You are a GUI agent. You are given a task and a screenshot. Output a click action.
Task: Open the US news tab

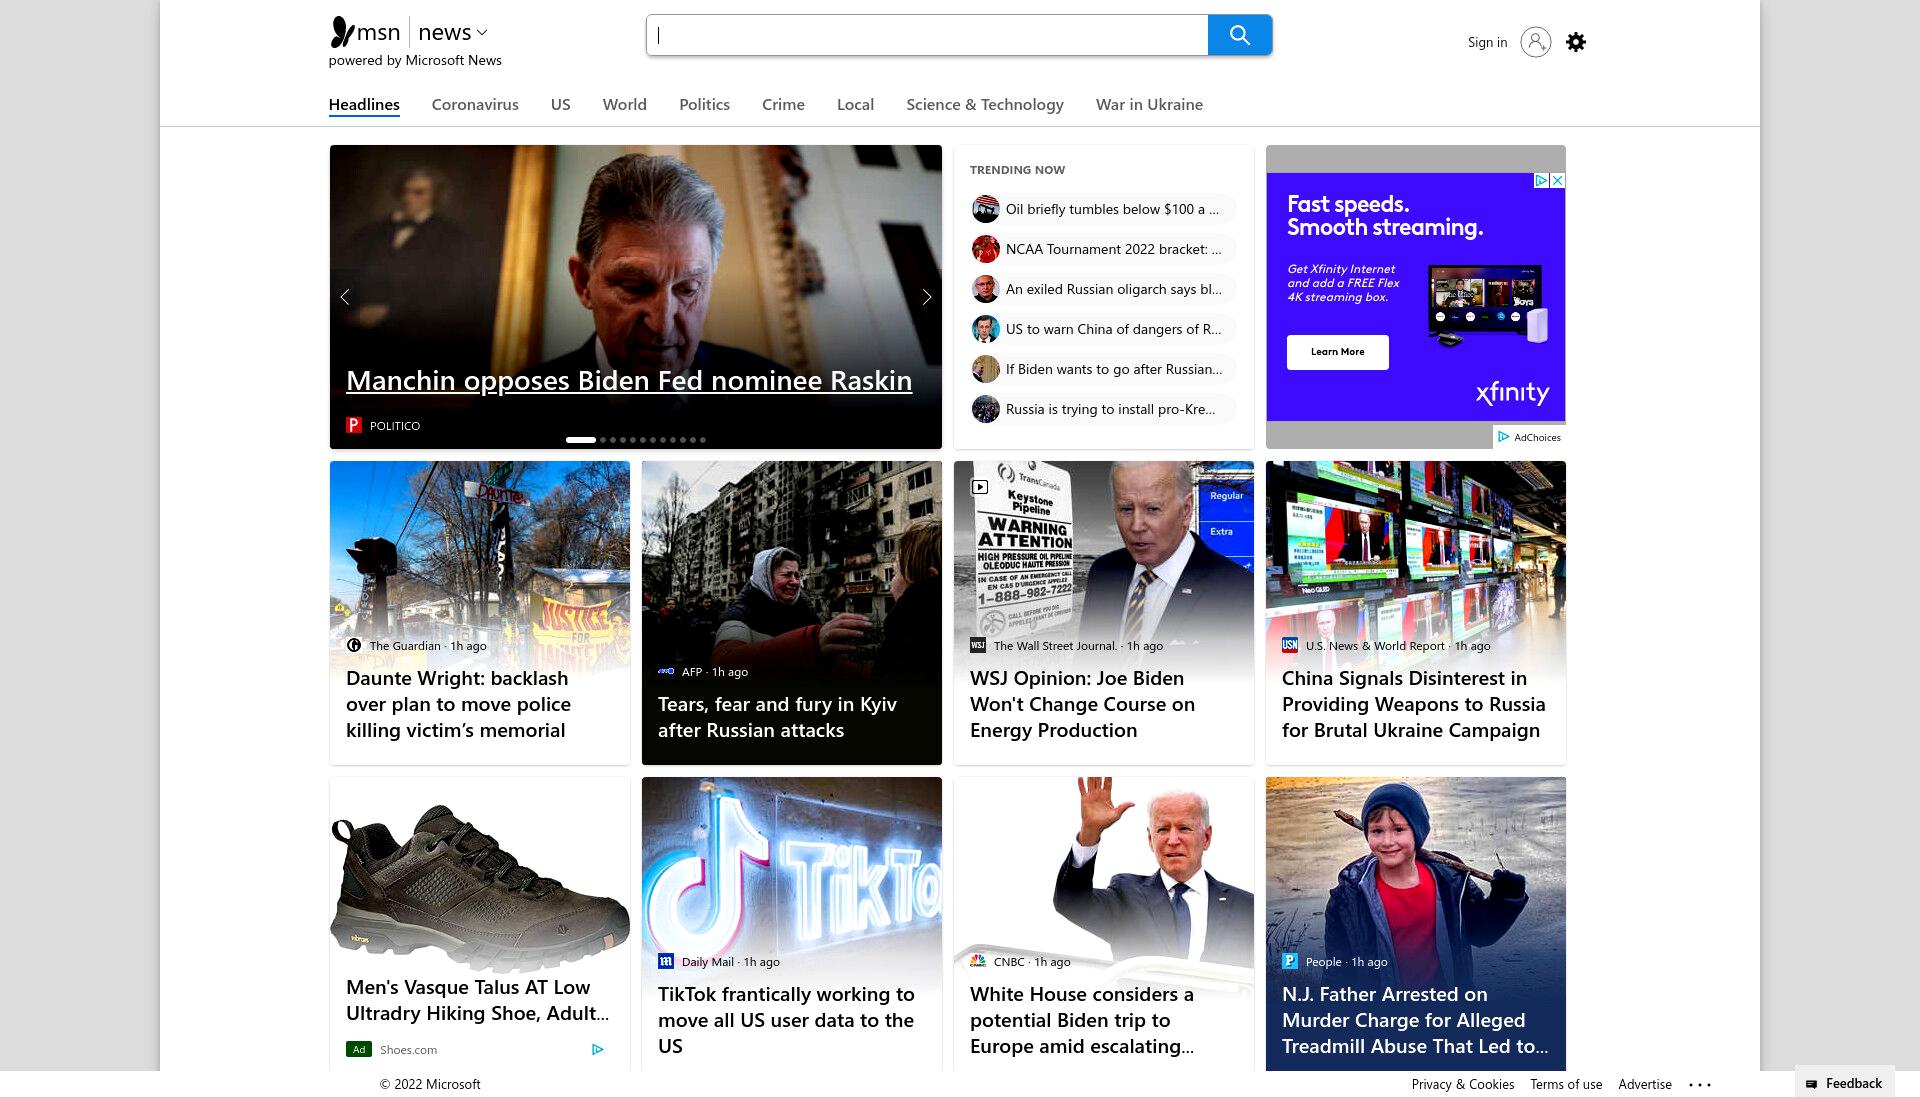pos(560,104)
